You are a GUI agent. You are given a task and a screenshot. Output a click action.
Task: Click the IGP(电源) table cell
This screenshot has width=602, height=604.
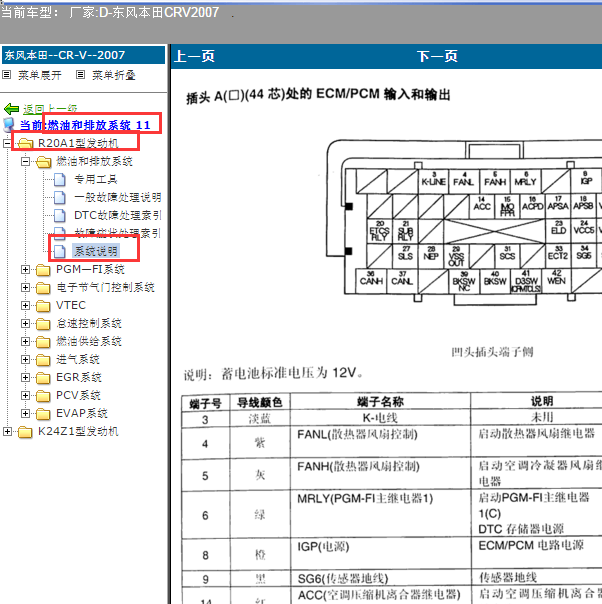point(380,554)
